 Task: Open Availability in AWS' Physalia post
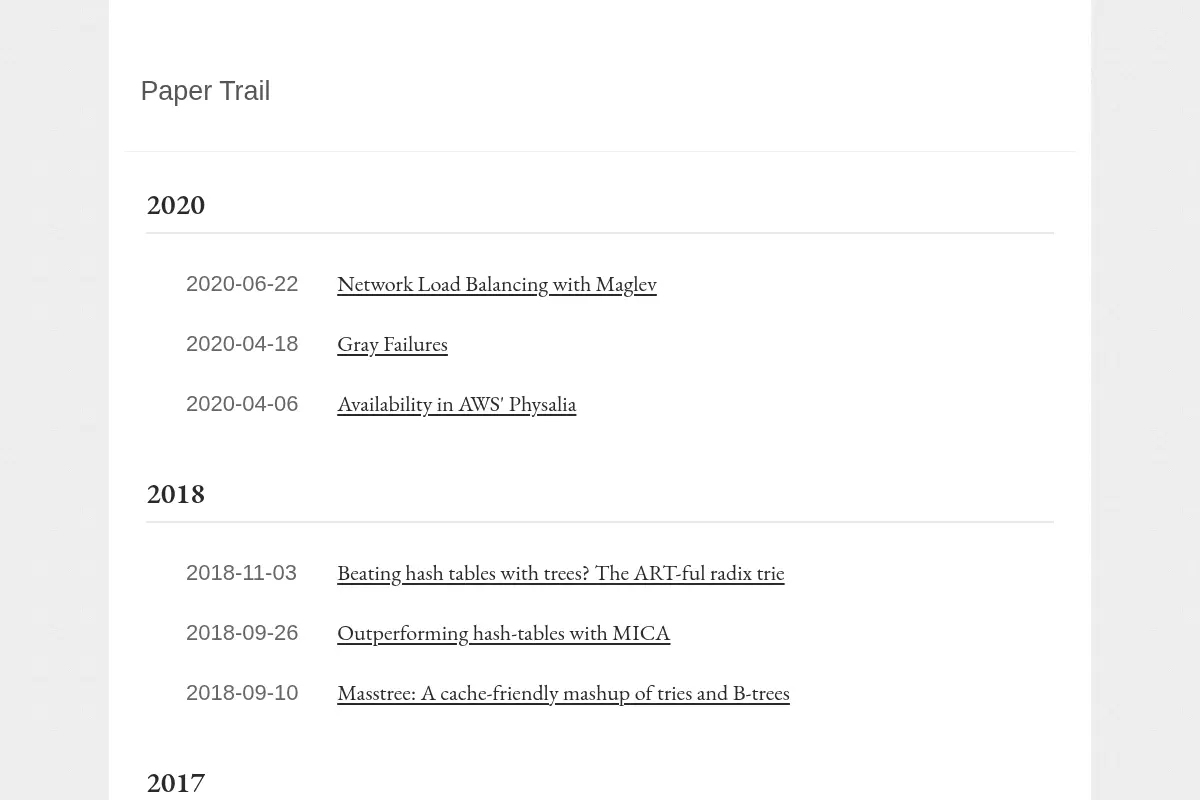(456, 404)
